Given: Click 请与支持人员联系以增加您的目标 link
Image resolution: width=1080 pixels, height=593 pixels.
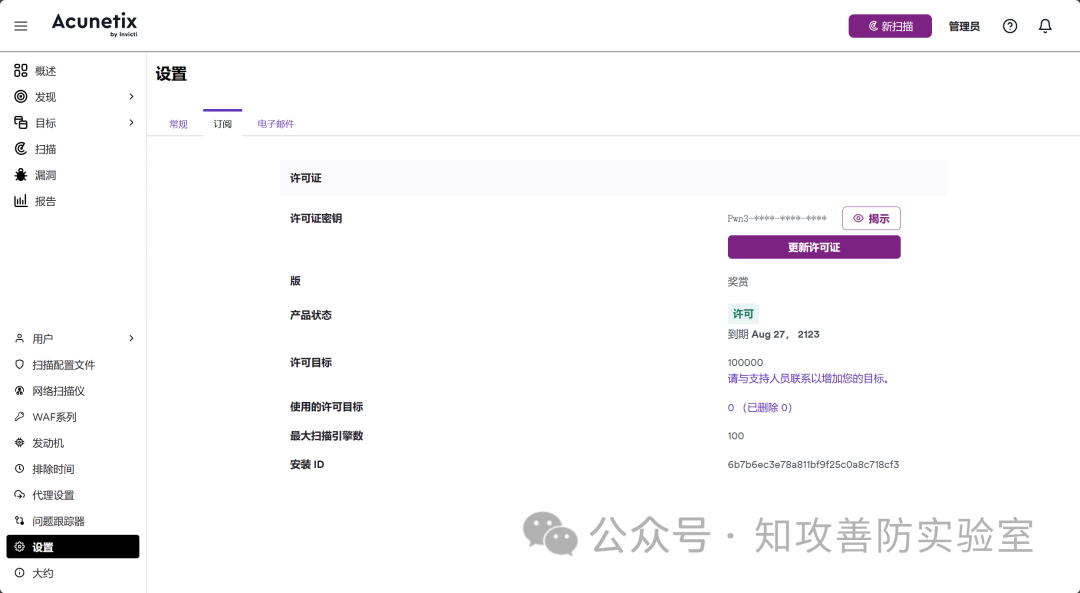Looking at the screenshot, I should click(809, 378).
